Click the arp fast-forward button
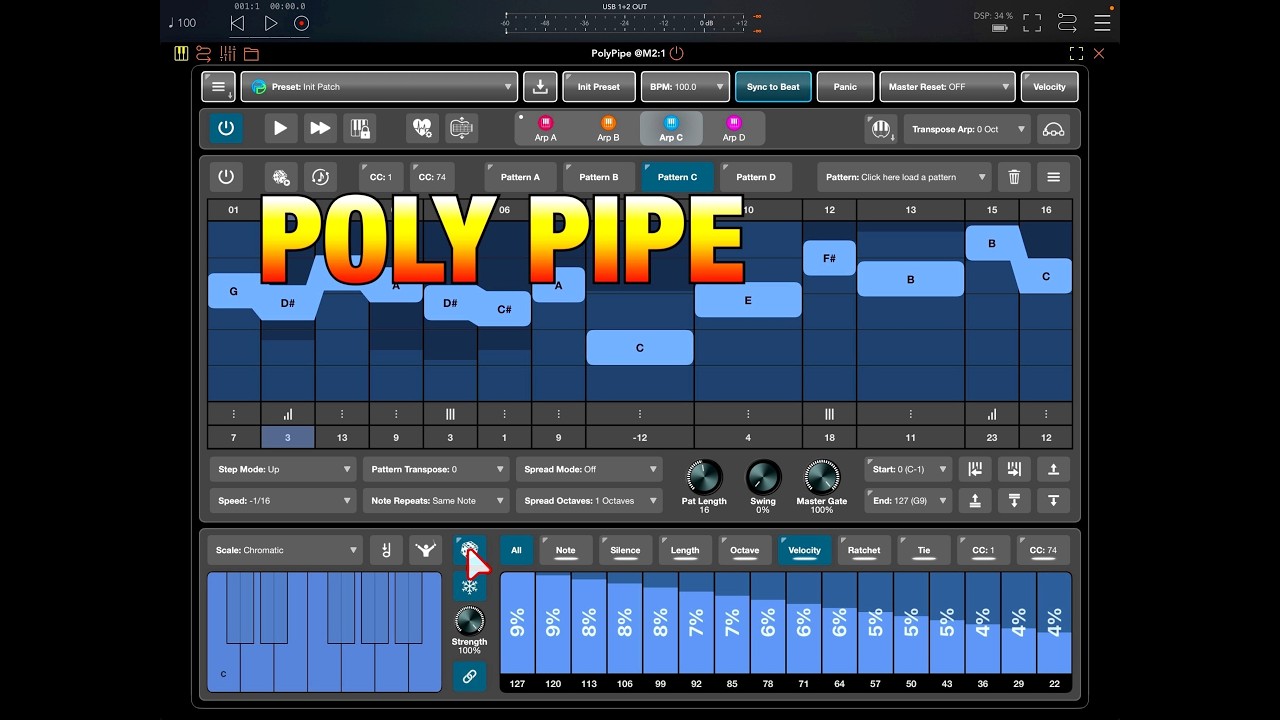The height and width of the screenshot is (720, 1280). (x=320, y=128)
